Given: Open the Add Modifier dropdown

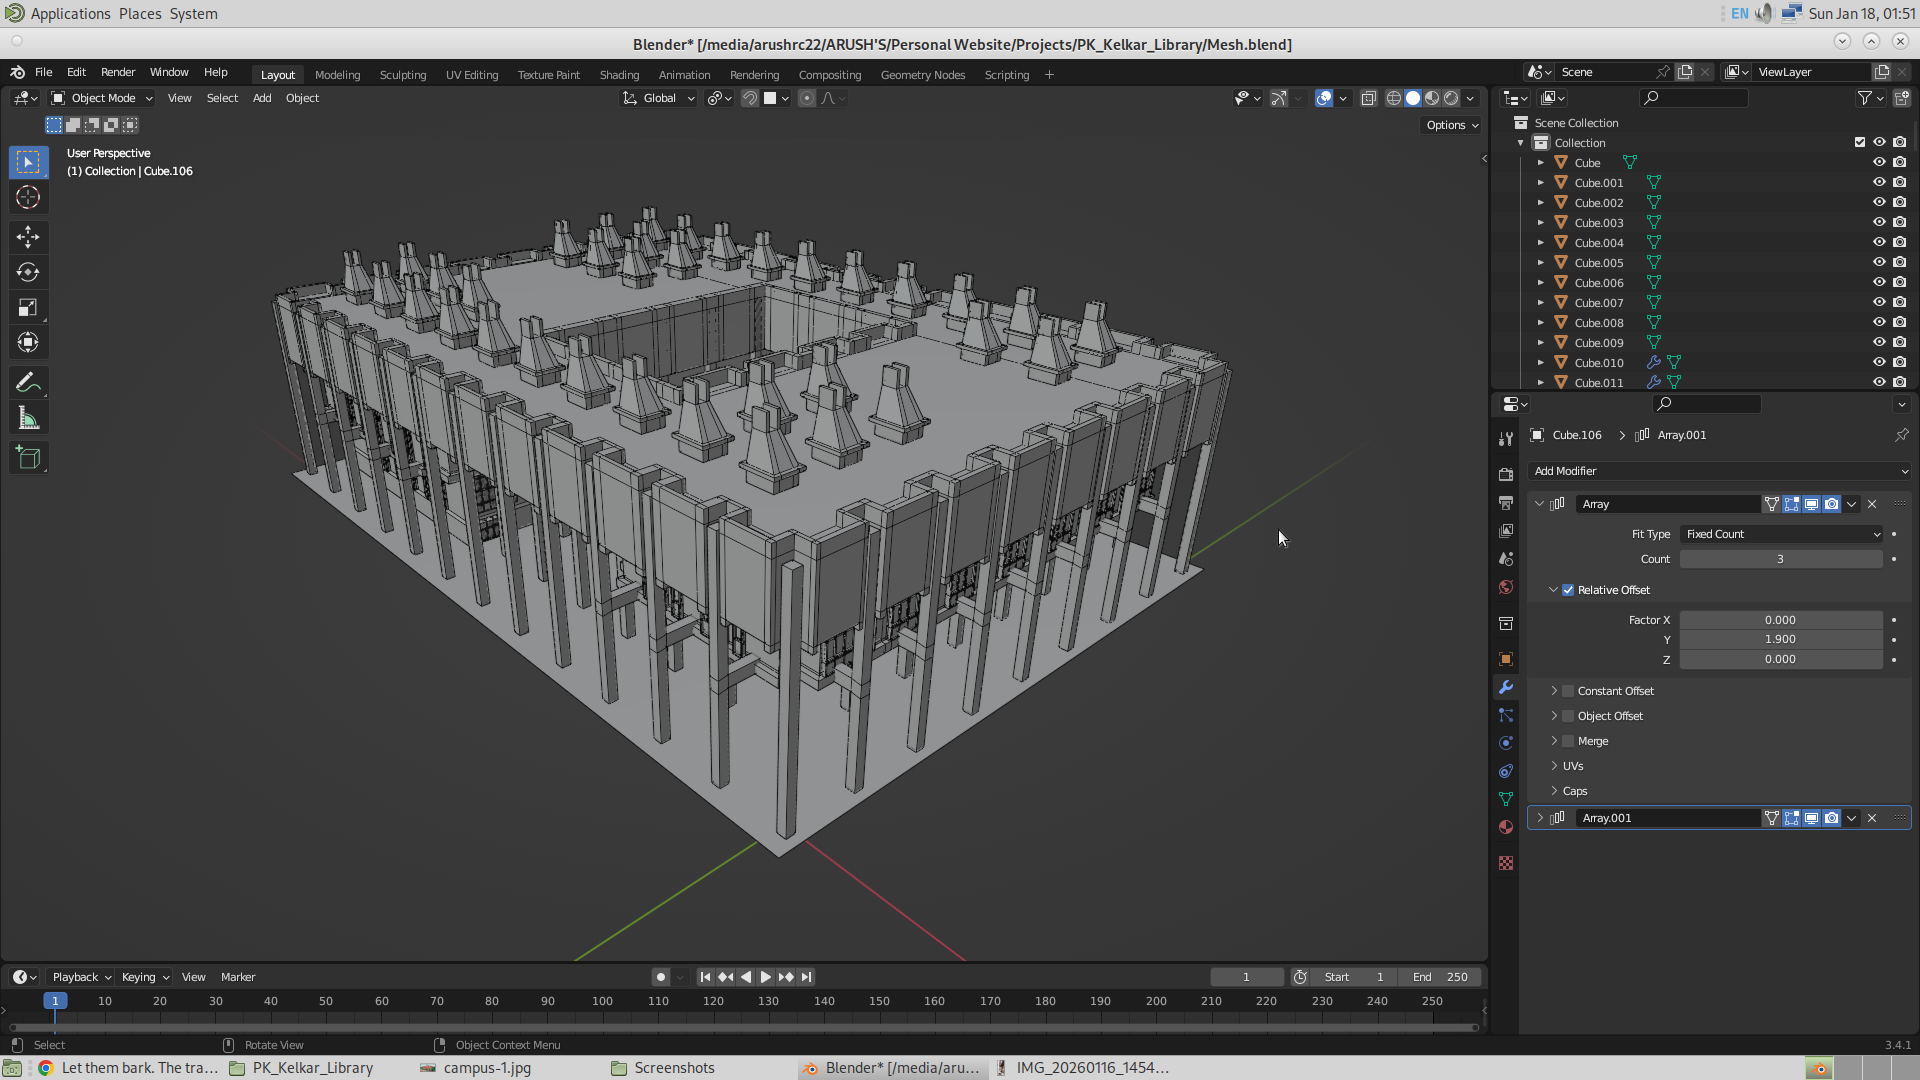Looking at the screenshot, I should tap(1720, 471).
